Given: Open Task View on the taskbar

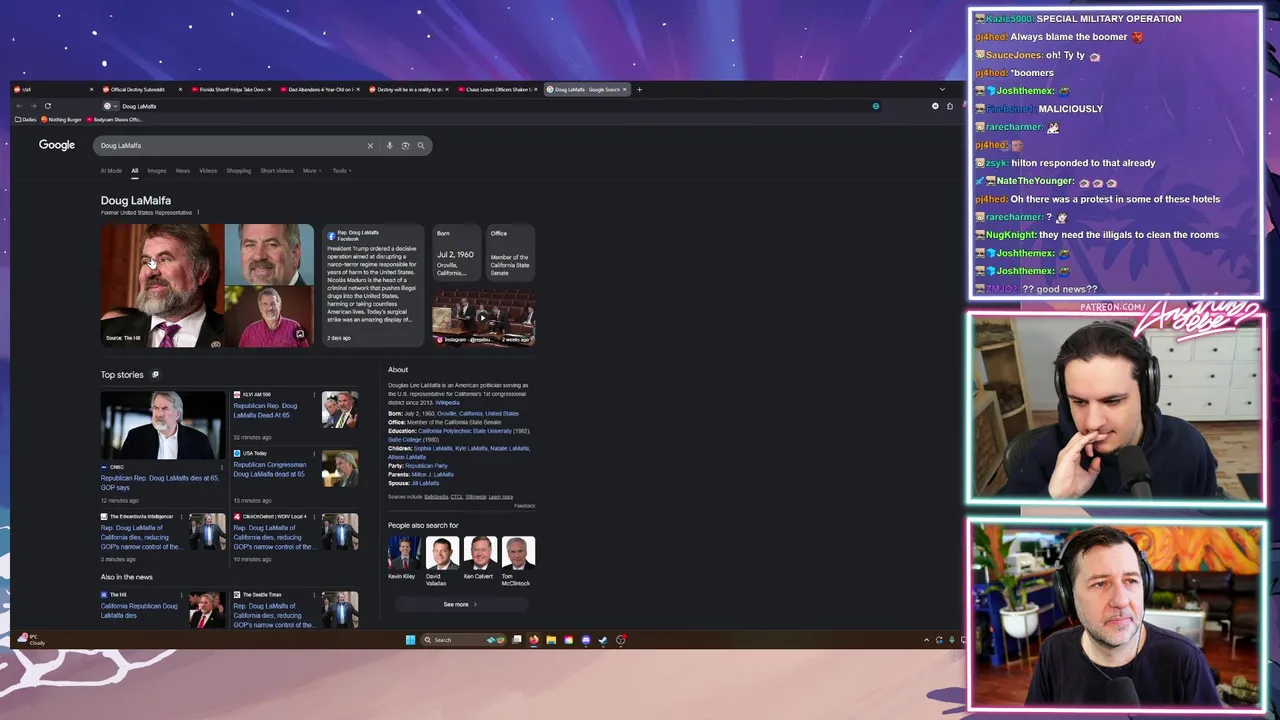Looking at the screenshot, I should 517,640.
